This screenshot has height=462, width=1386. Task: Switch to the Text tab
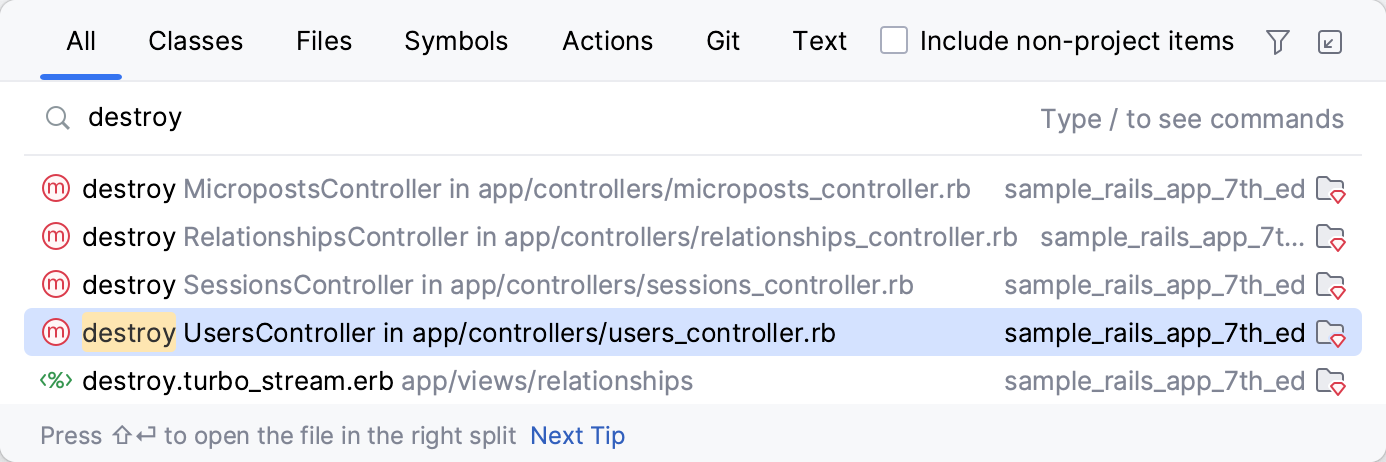point(820,41)
